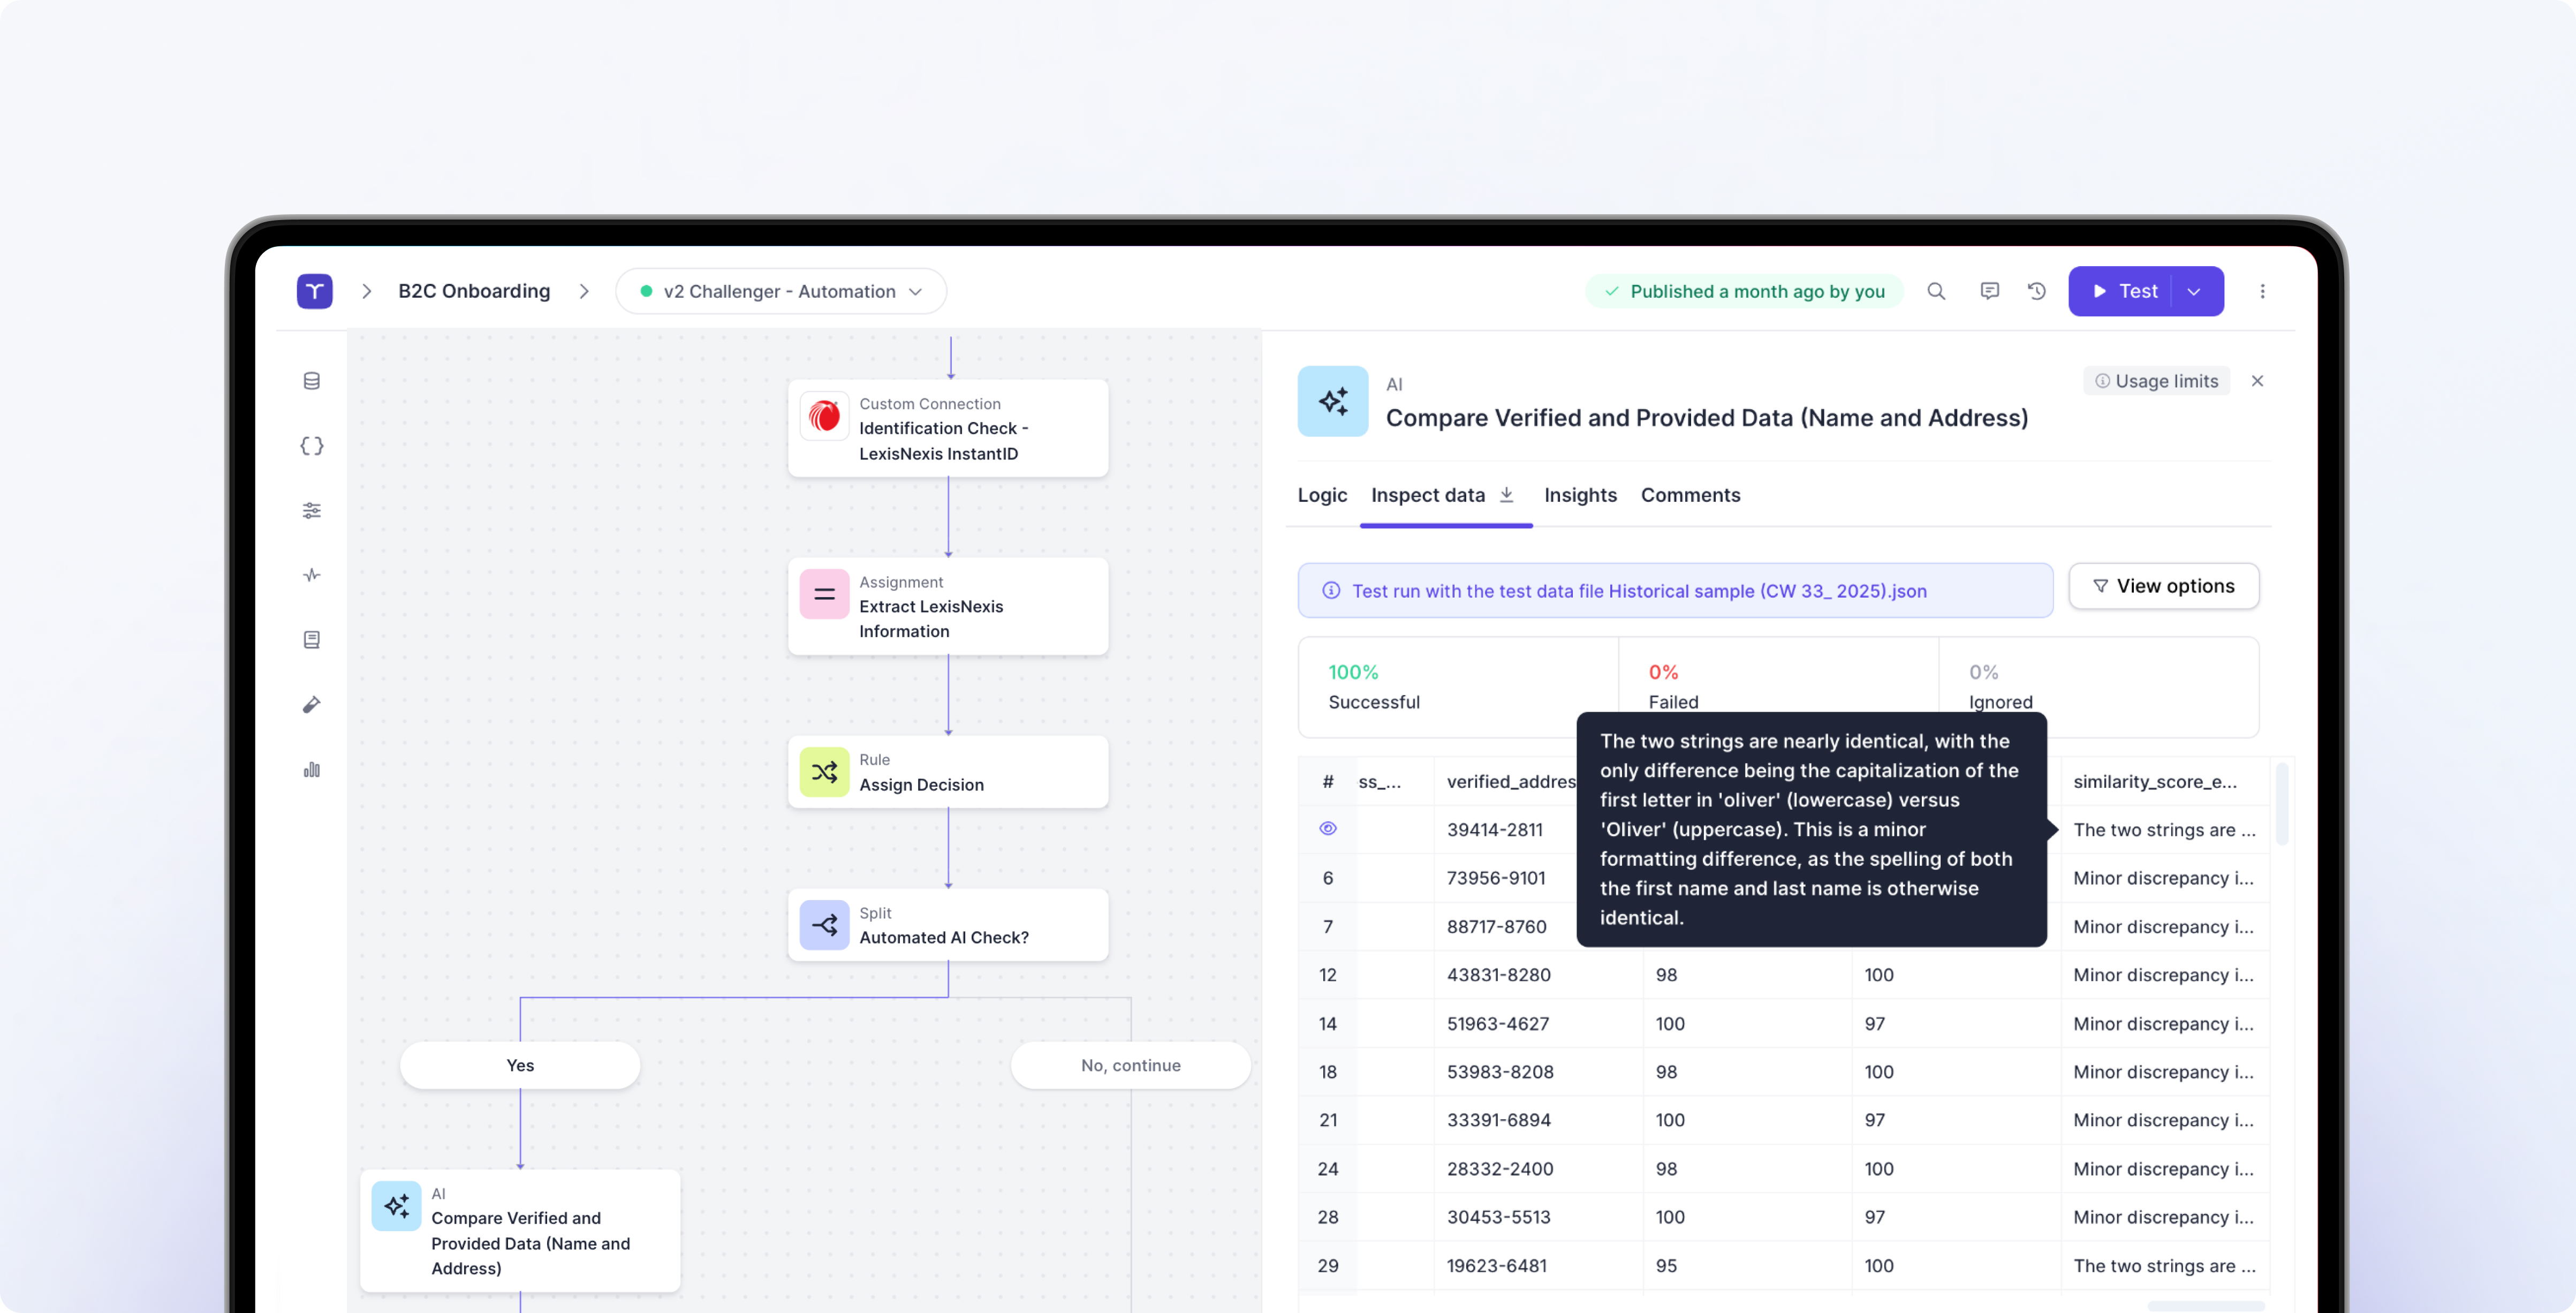Open the comments speech bubble icon
The height and width of the screenshot is (1313, 2576).
click(x=1989, y=291)
